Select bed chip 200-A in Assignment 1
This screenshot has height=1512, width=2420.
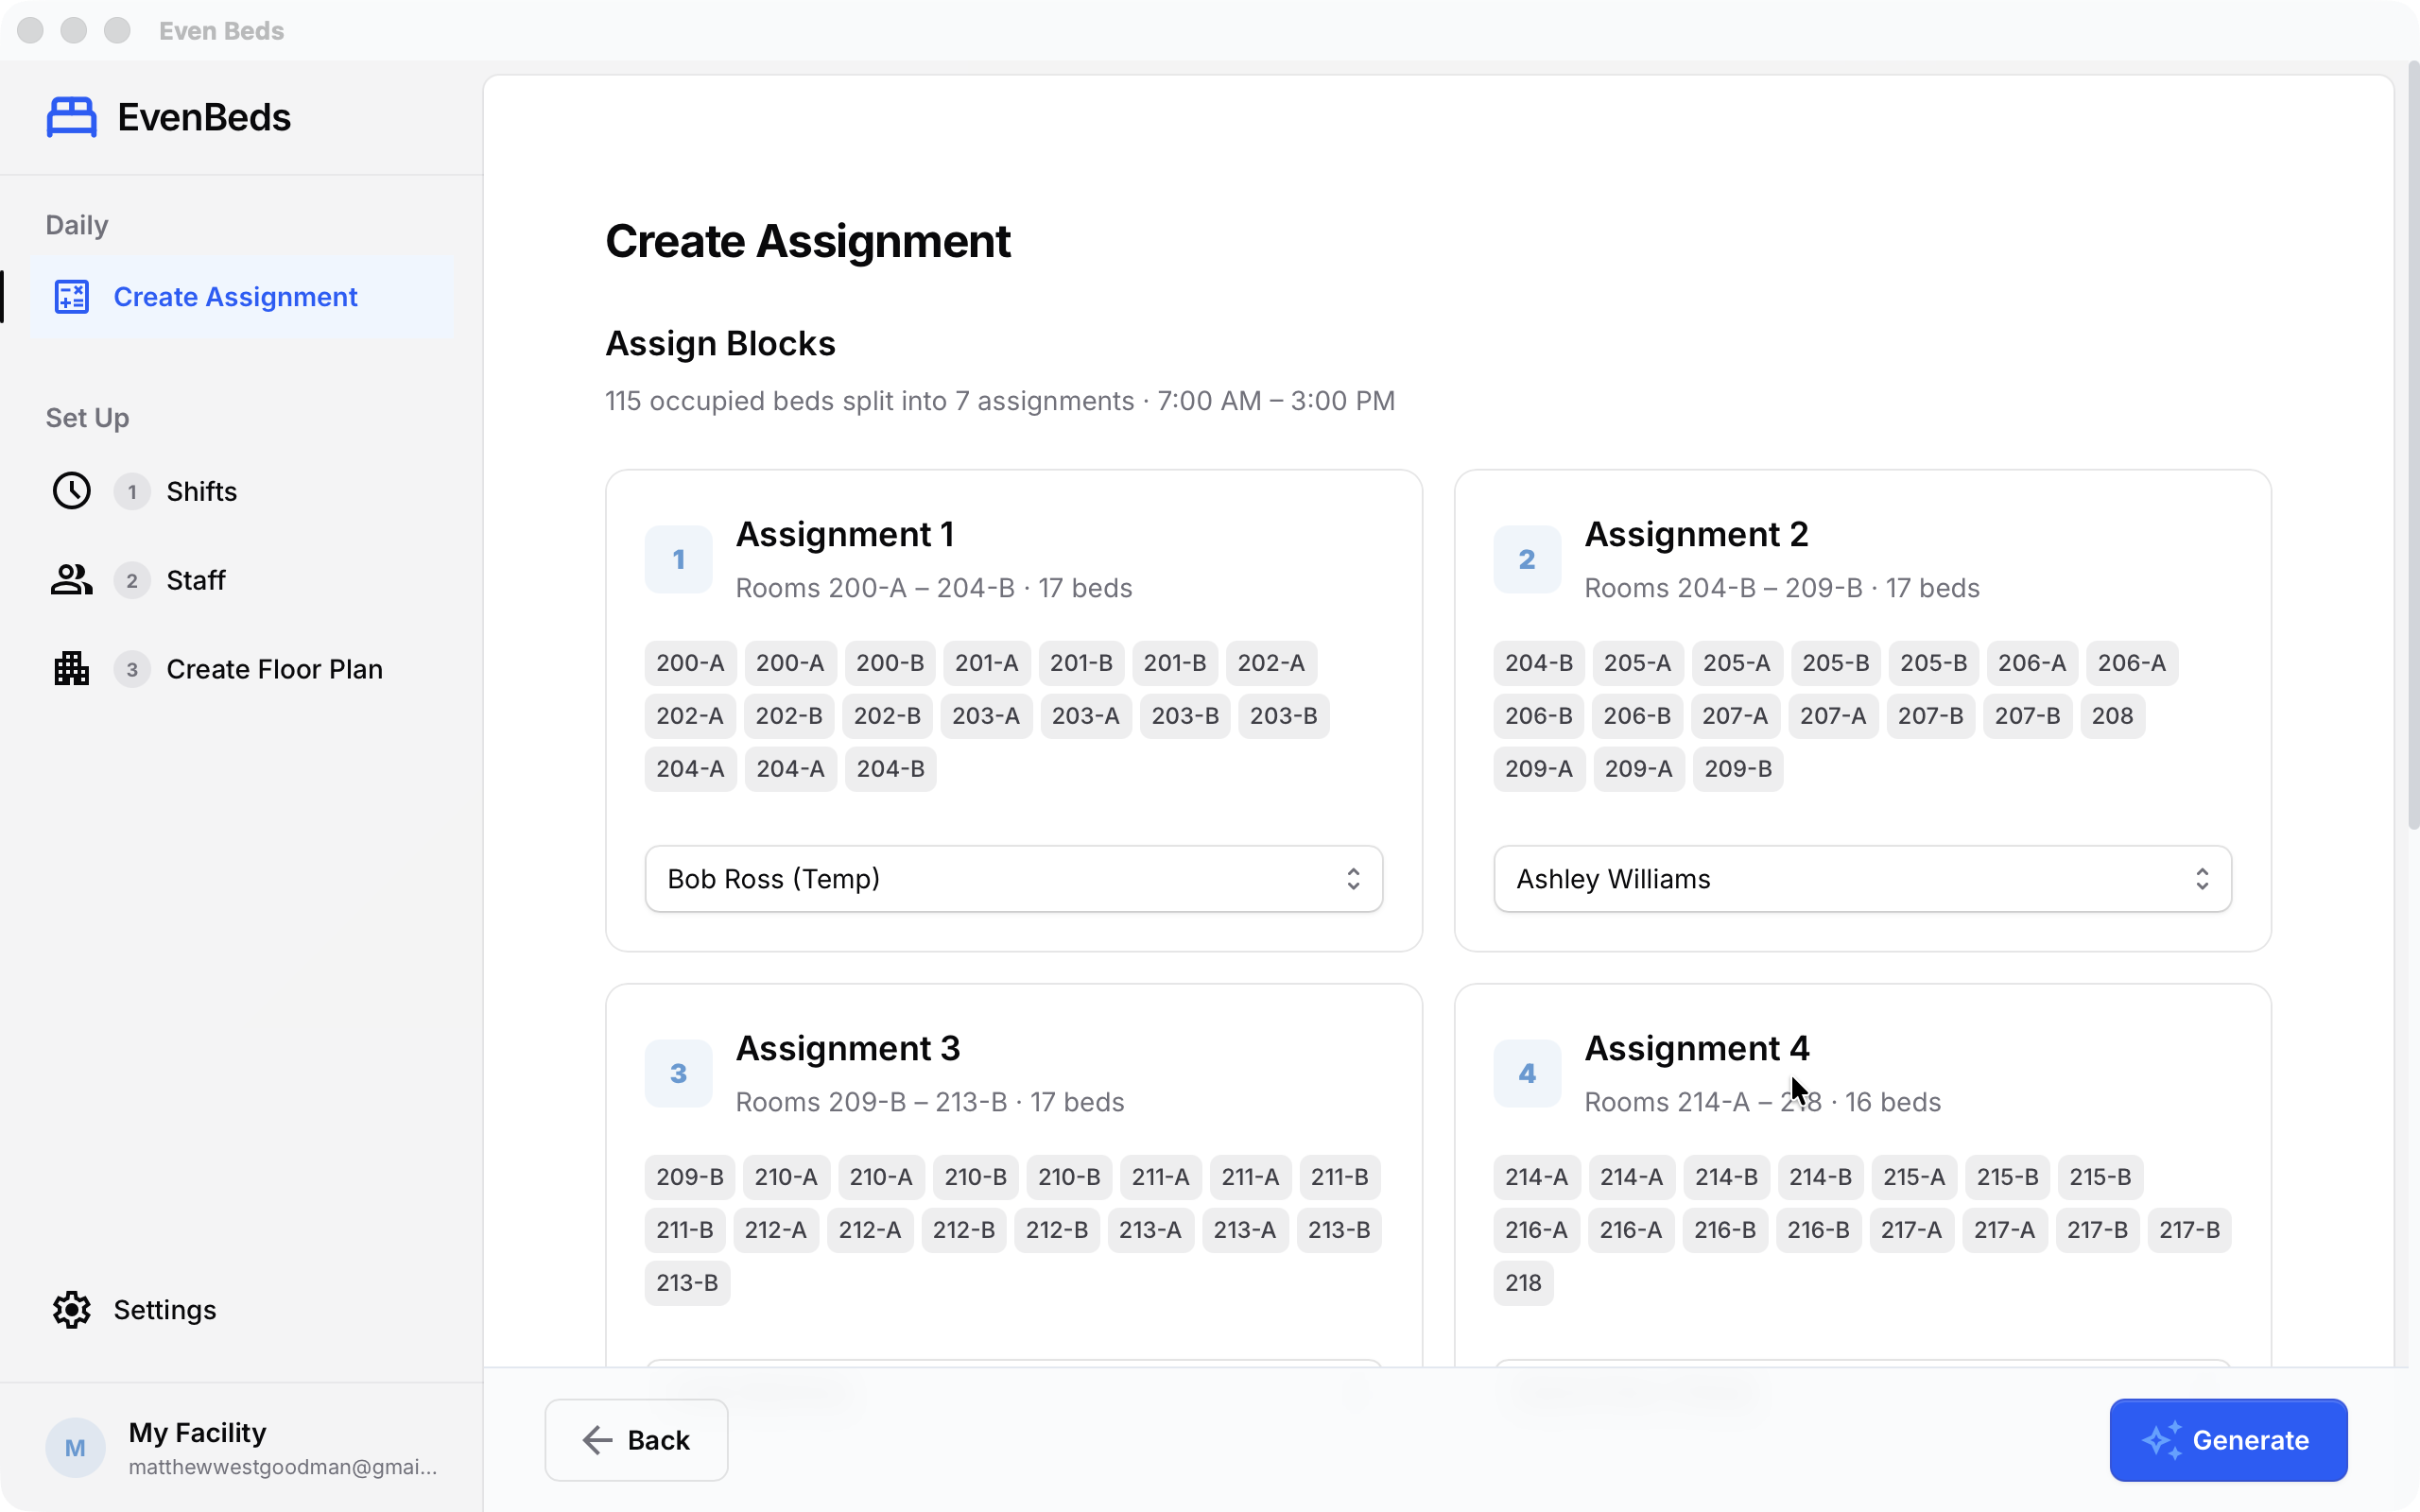pos(689,662)
